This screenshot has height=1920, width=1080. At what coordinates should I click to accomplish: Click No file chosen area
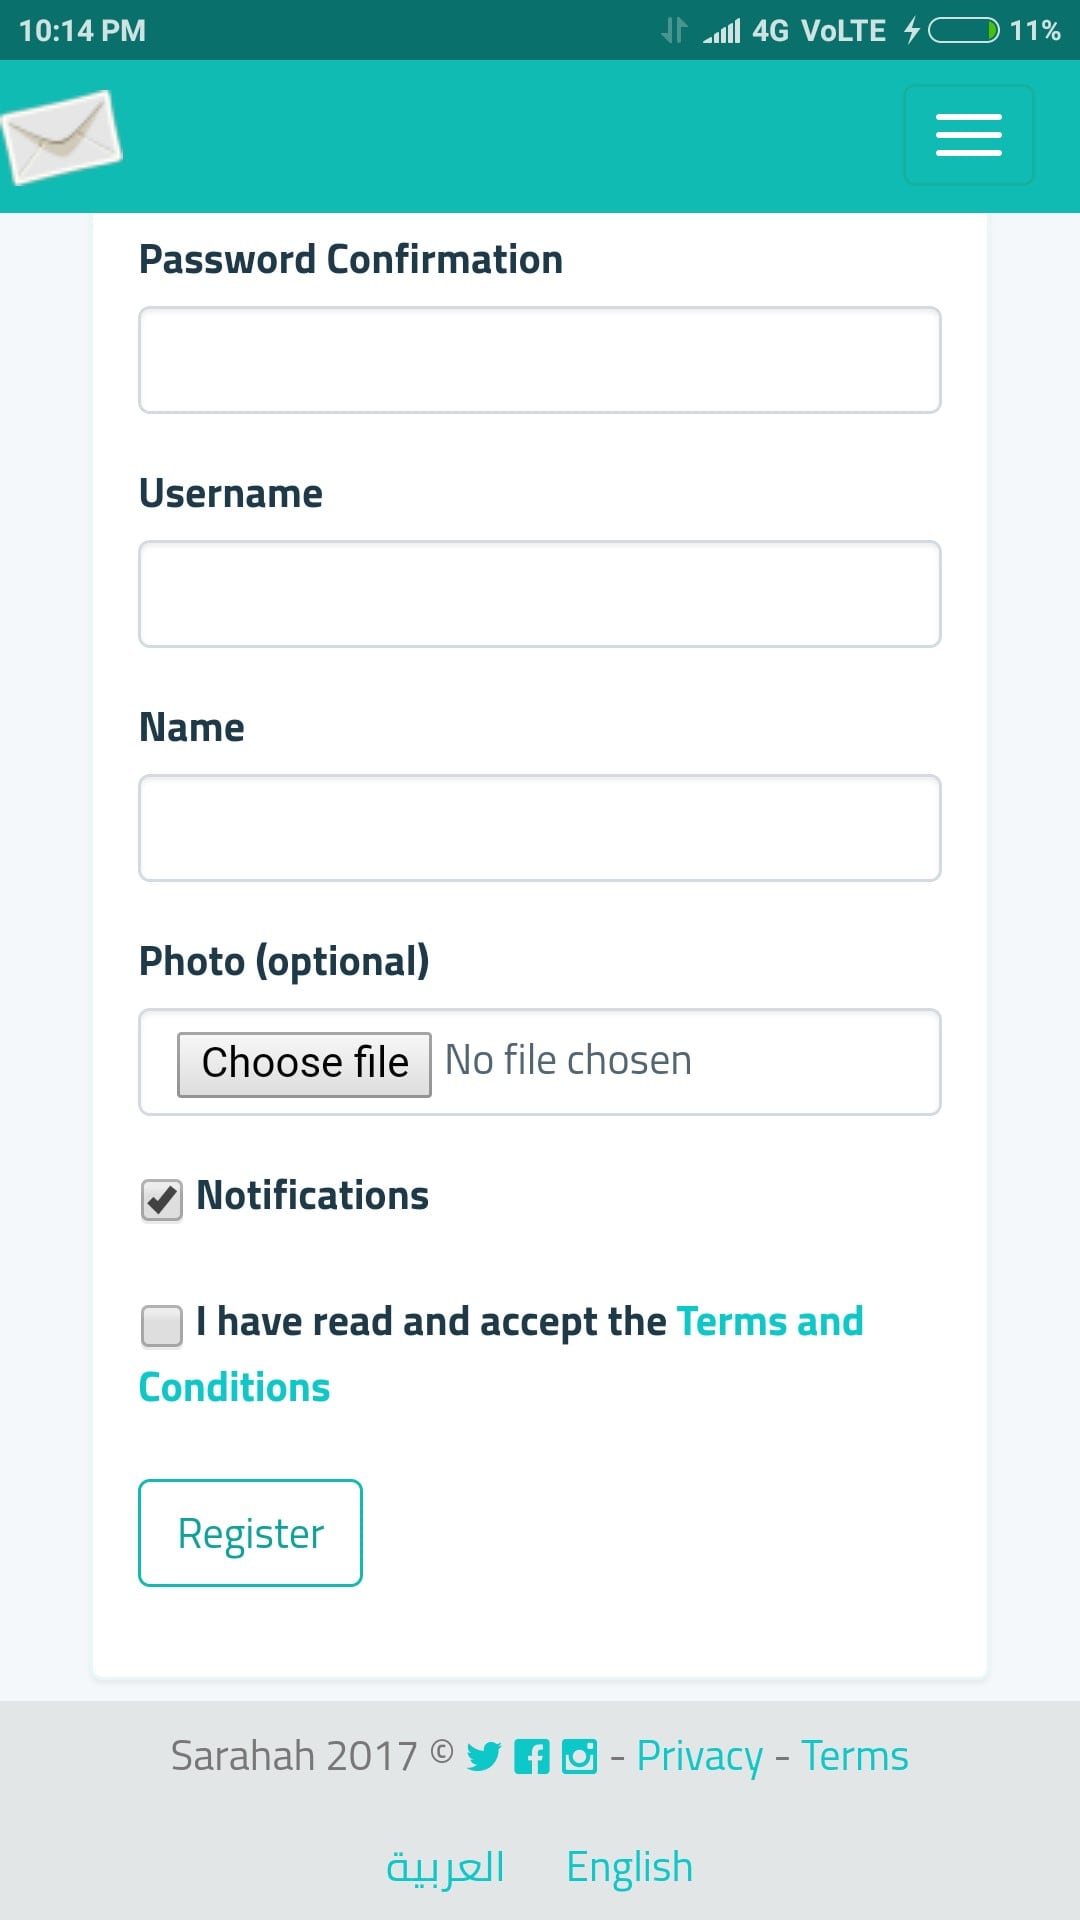point(566,1060)
